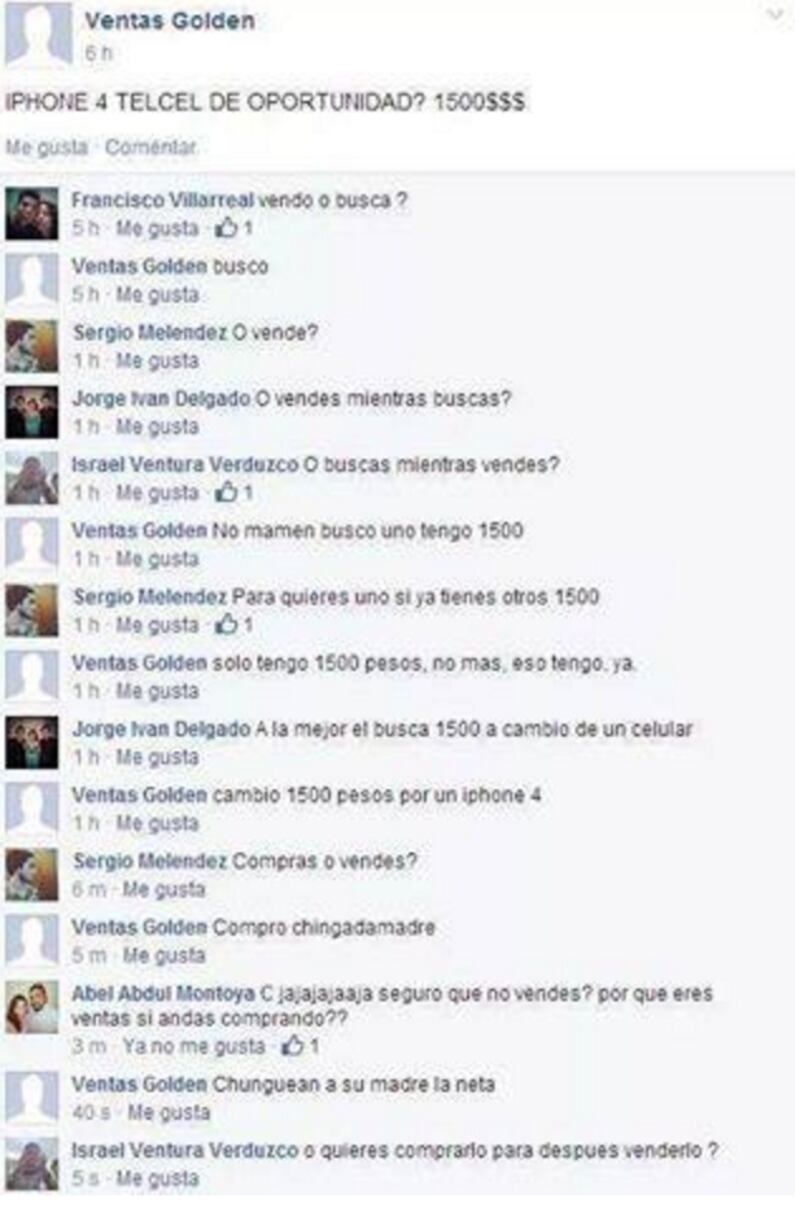The height and width of the screenshot is (1208, 800).
Task: Open the Ventas Golden profile name on the post
Action: pos(169,21)
